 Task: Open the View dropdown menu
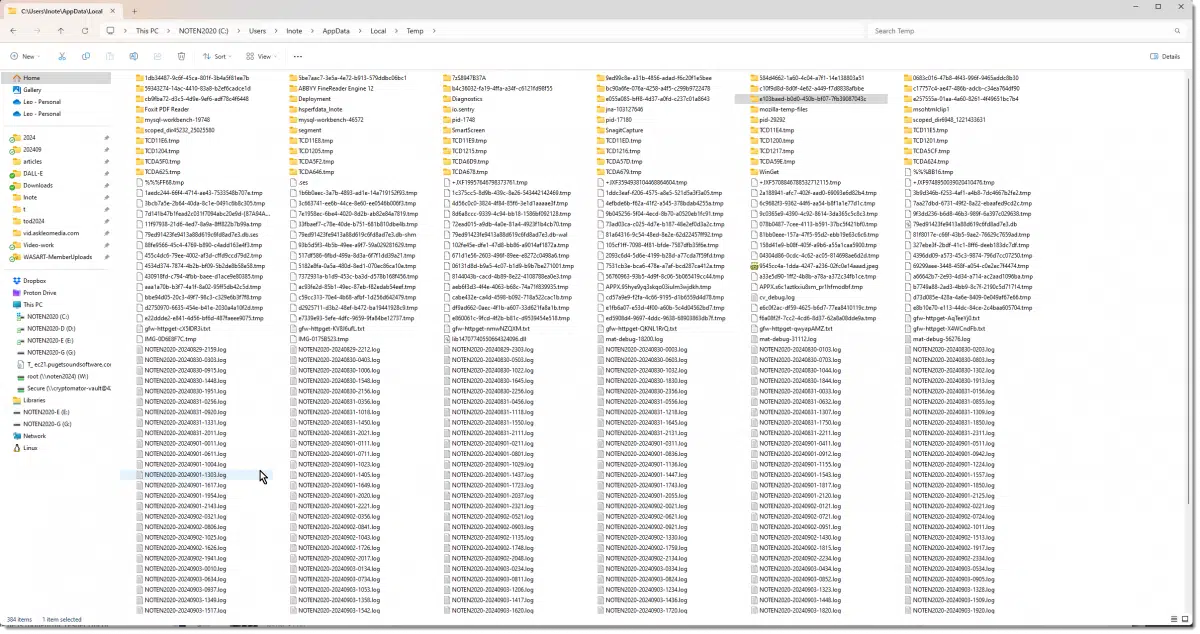(262, 57)
